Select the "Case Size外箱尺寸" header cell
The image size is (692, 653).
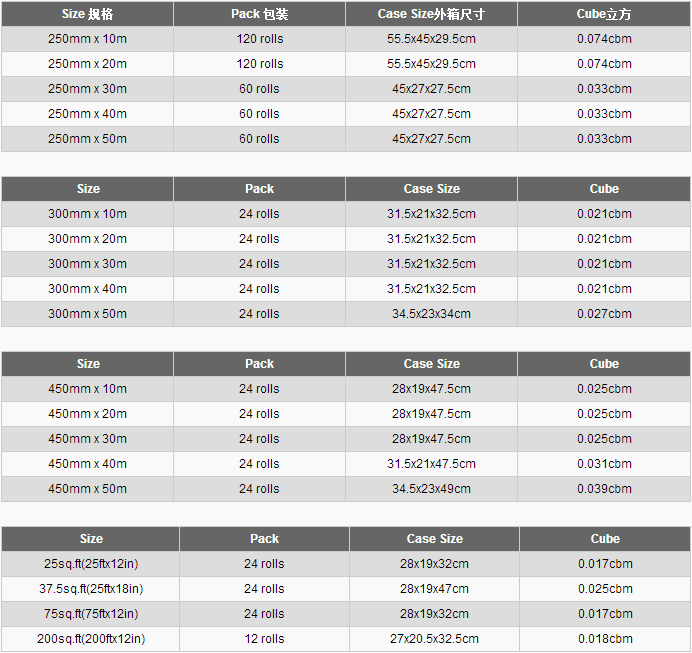(x=431, y=14)
